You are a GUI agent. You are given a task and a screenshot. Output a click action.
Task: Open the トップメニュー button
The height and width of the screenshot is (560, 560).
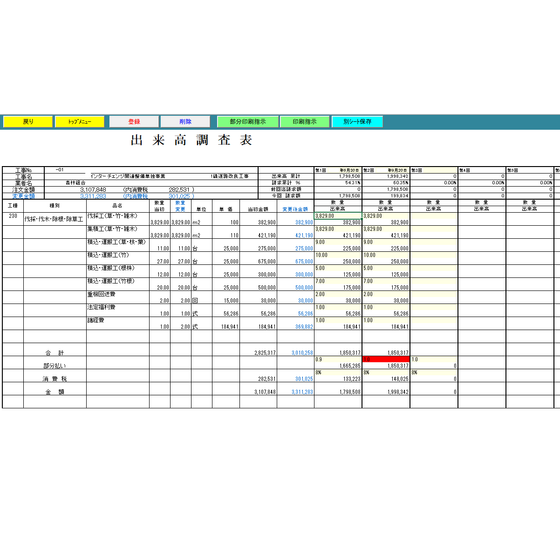80,121
